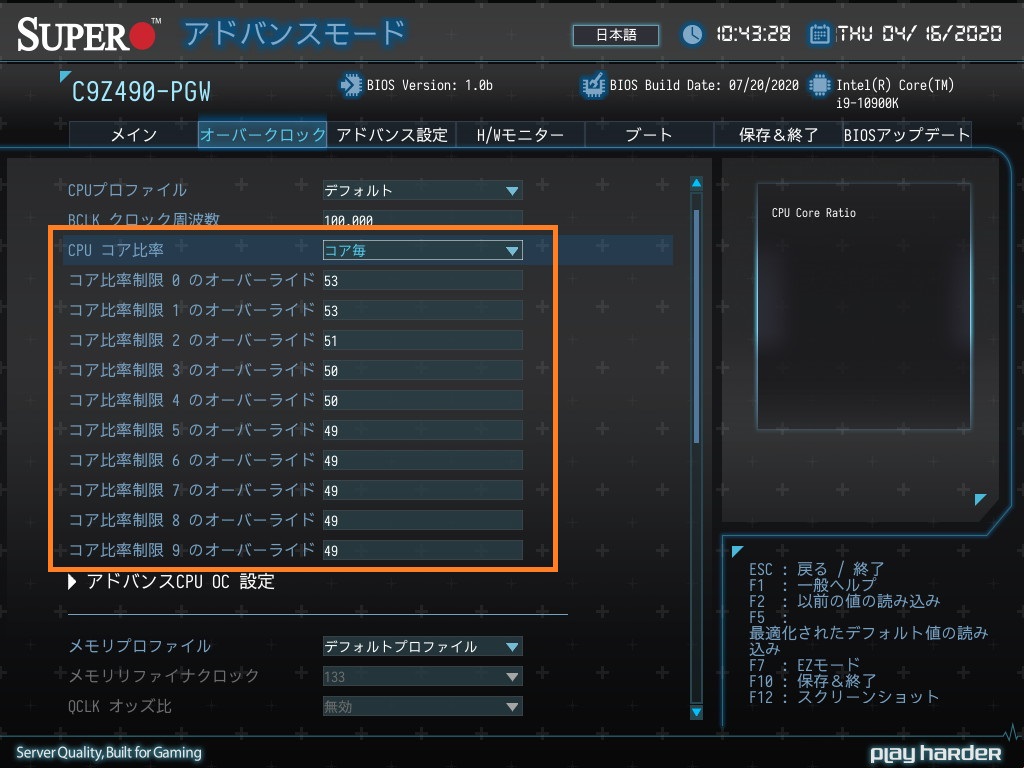Click the BCLK クロック周波数 value field
The width and height of the screenshot is (1024, 768).
tap(423, 219)
